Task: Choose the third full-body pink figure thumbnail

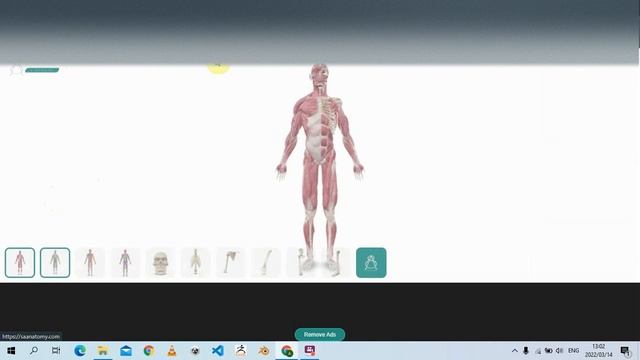Action: [90, 263]
